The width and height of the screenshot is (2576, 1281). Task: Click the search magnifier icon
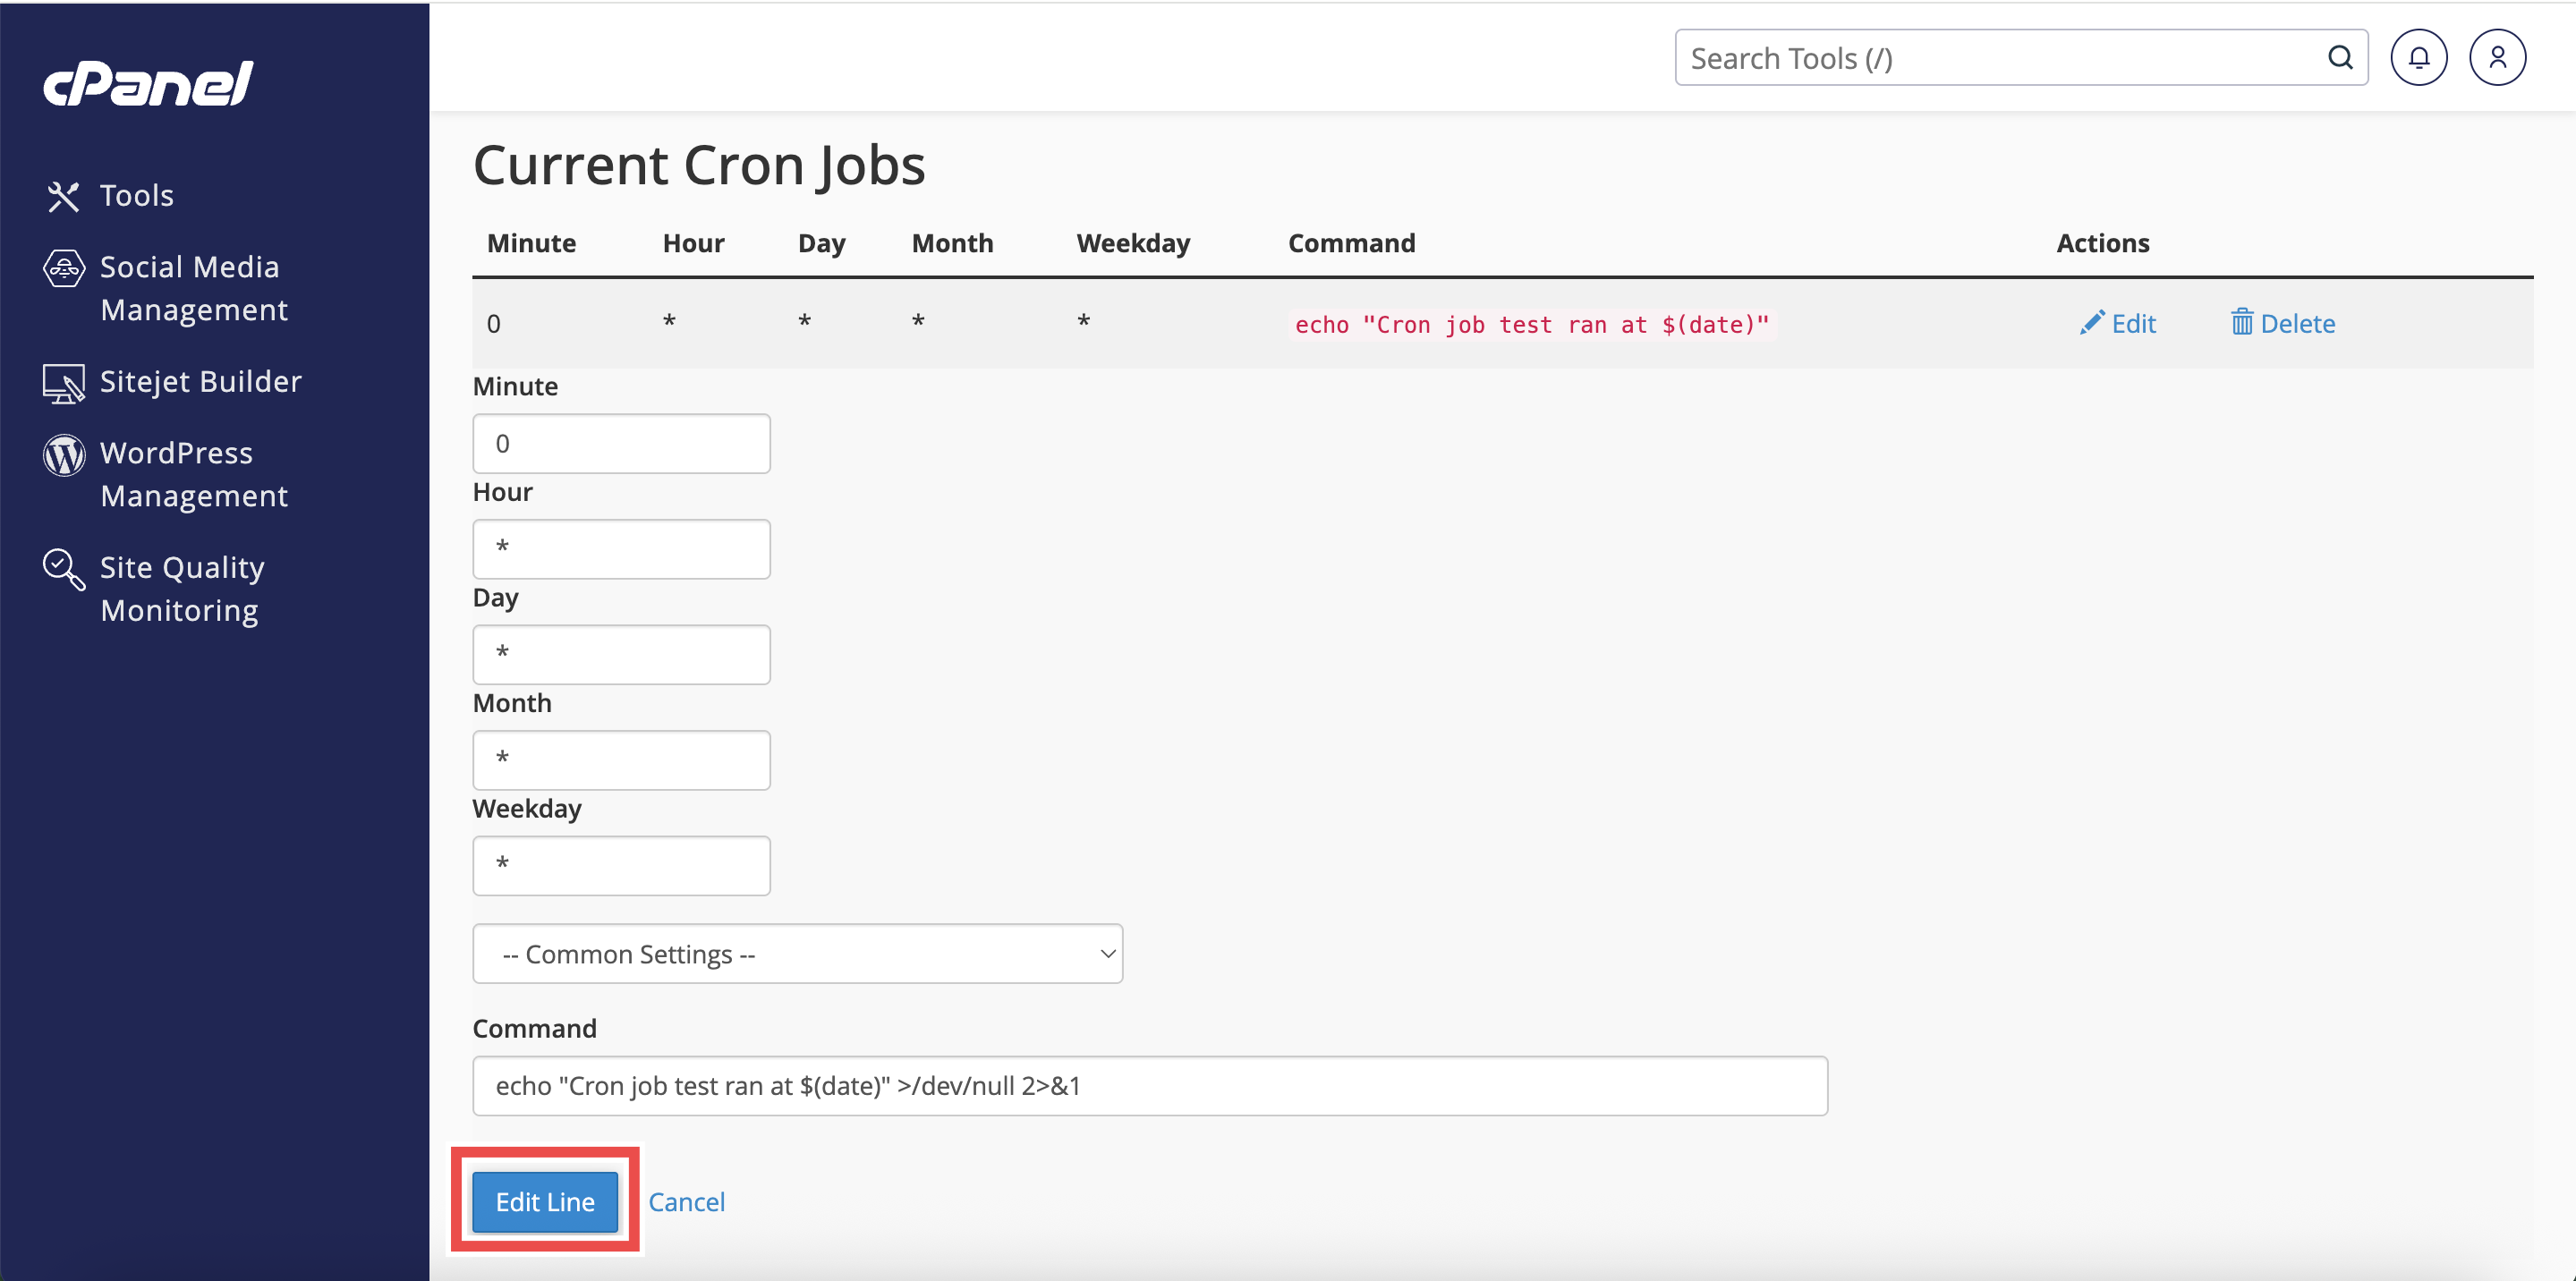click(x=2339, y=58)
